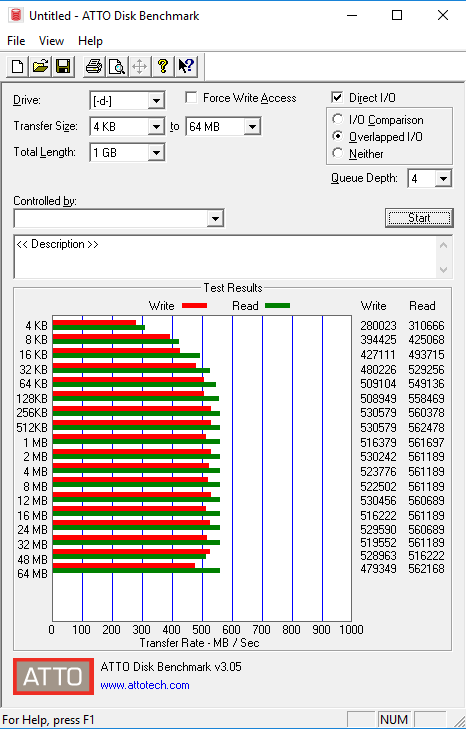Image resolution: width=466 pixels, height=729 pixels.
Task: Click inside the Description text box
Action: tap(226, 257)
